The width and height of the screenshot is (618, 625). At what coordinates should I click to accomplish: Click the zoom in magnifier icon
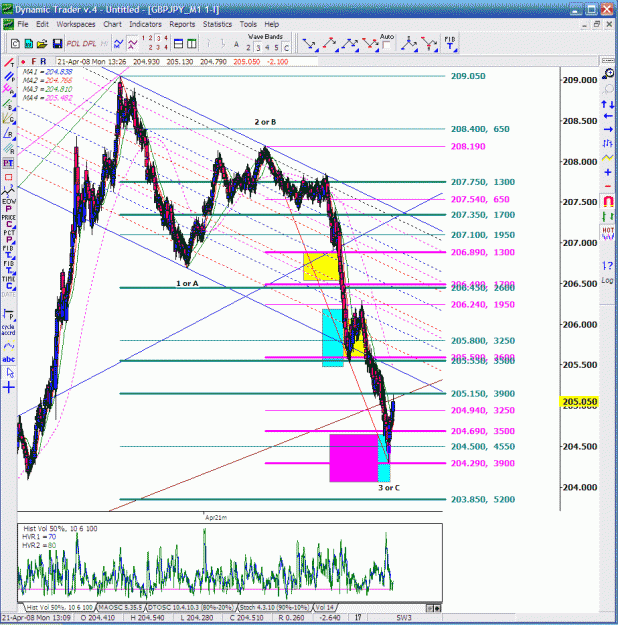click(608, 73)
